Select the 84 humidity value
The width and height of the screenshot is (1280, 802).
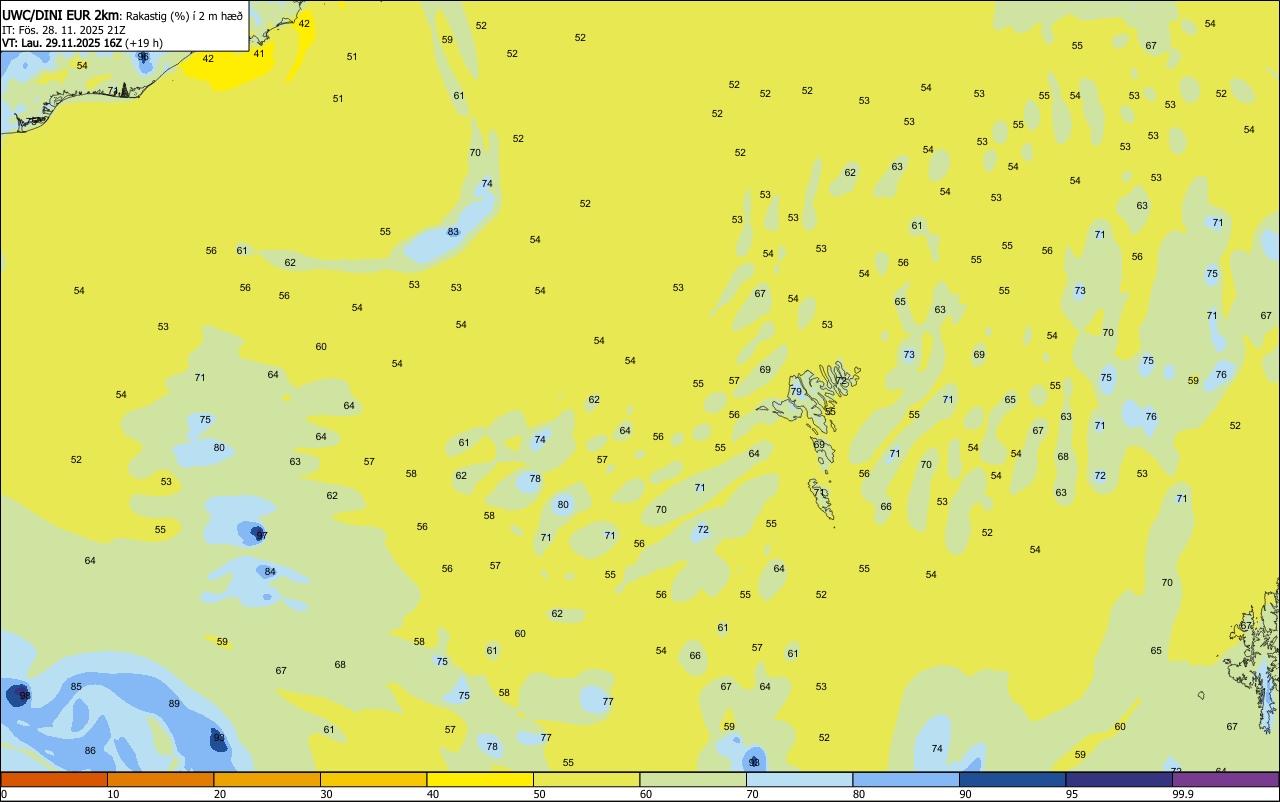[x=270, y=572]
